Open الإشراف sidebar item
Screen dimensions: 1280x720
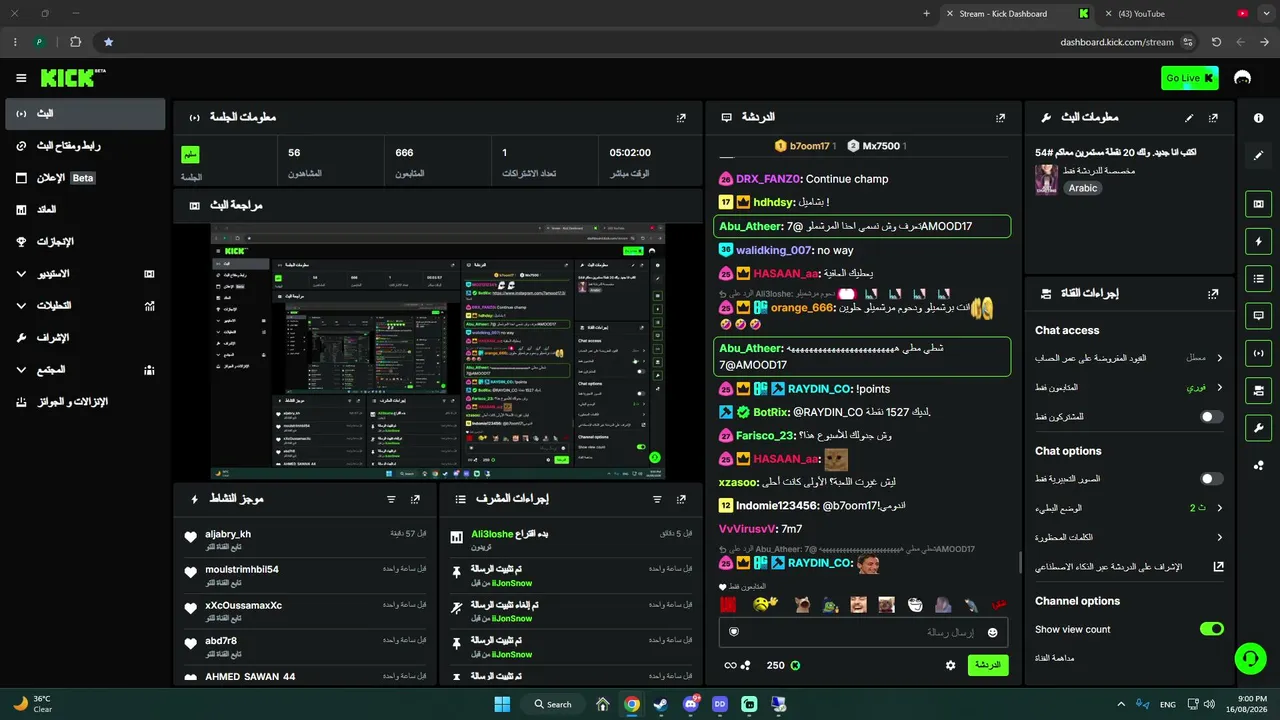[84, 338]
